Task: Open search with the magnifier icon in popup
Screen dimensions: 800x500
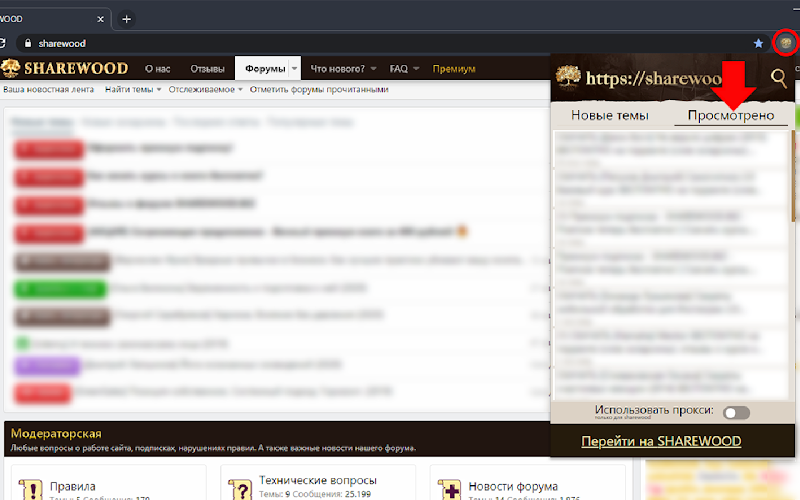Action: pos(779,78)
